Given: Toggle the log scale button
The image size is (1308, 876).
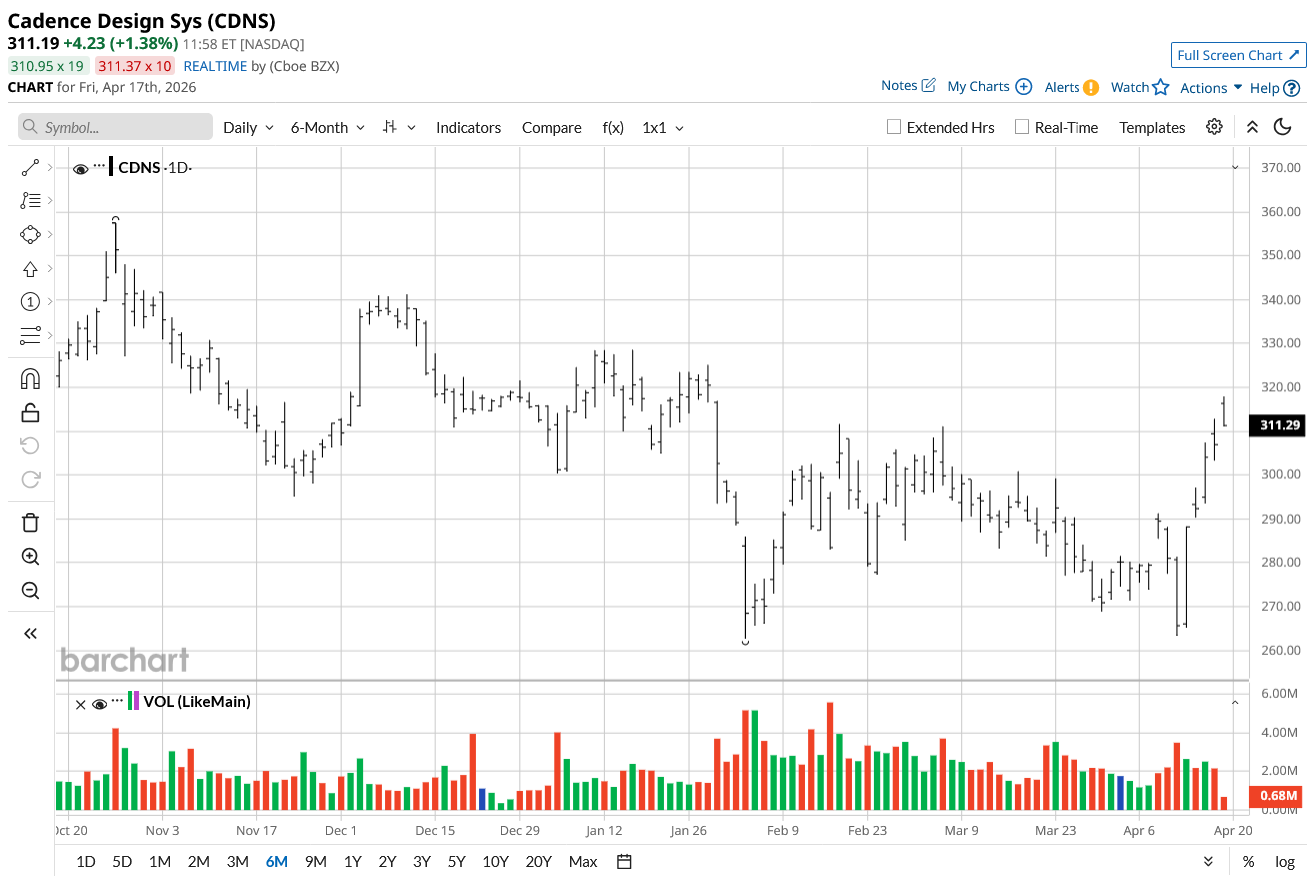Looking at the screenshot, I should (x=1285, y=862).
